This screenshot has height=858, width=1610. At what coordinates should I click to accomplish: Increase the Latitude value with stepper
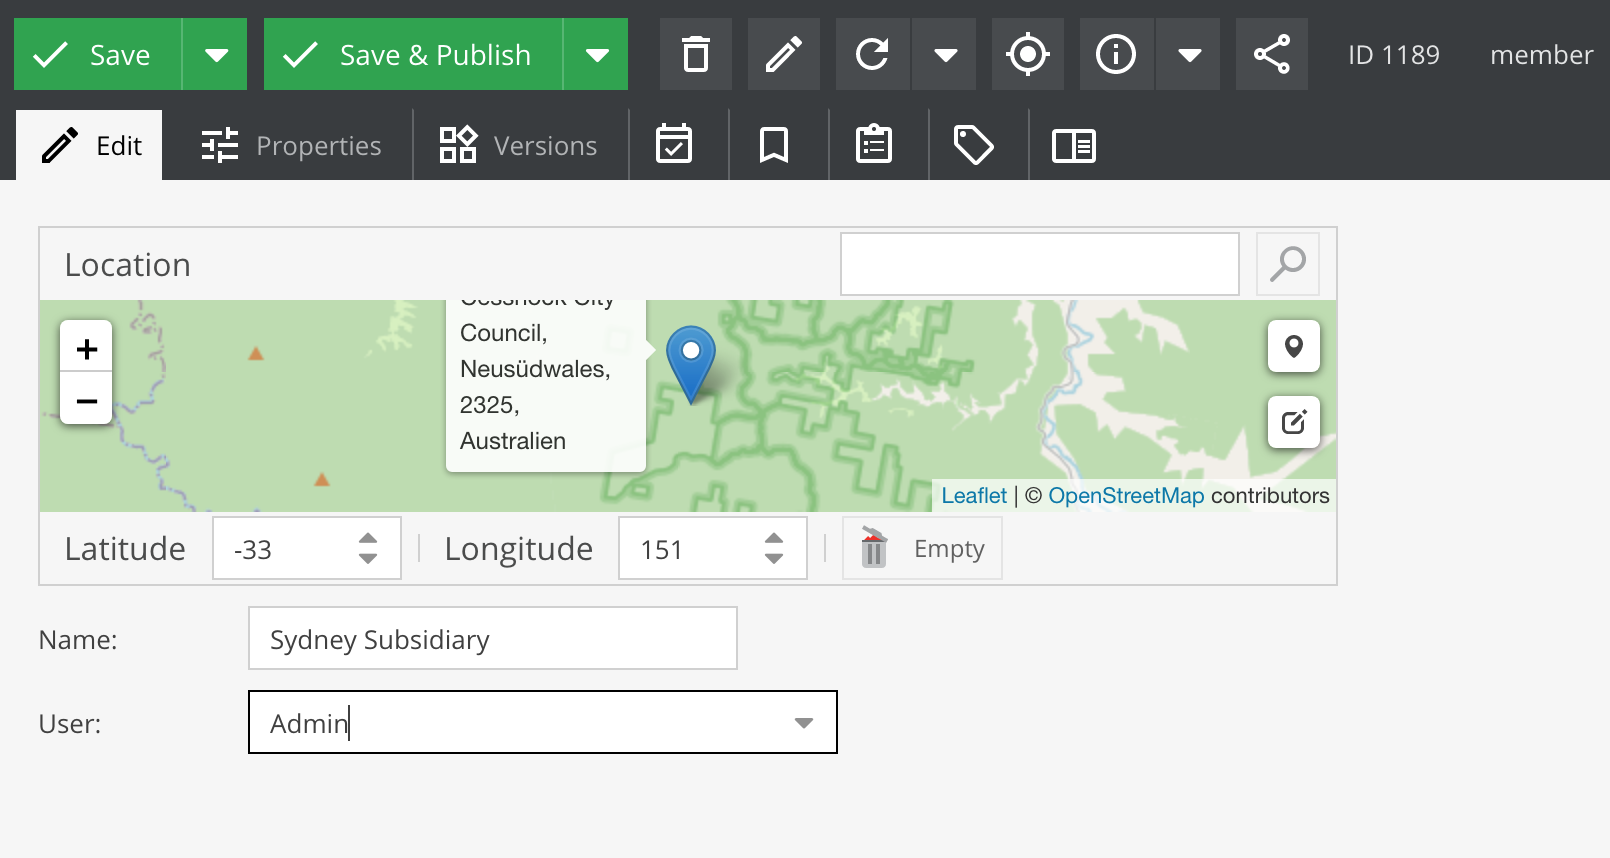[x=368, y=539]
